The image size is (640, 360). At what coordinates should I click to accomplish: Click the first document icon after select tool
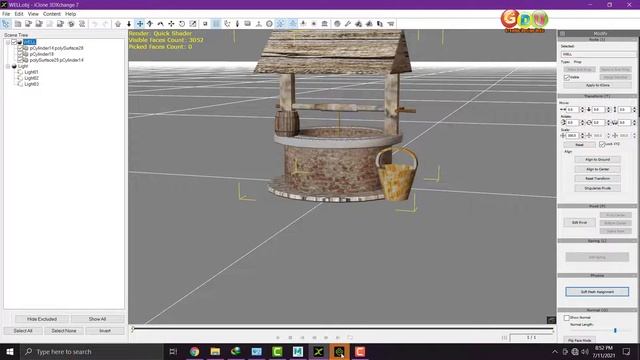click(x=18, y=24)
